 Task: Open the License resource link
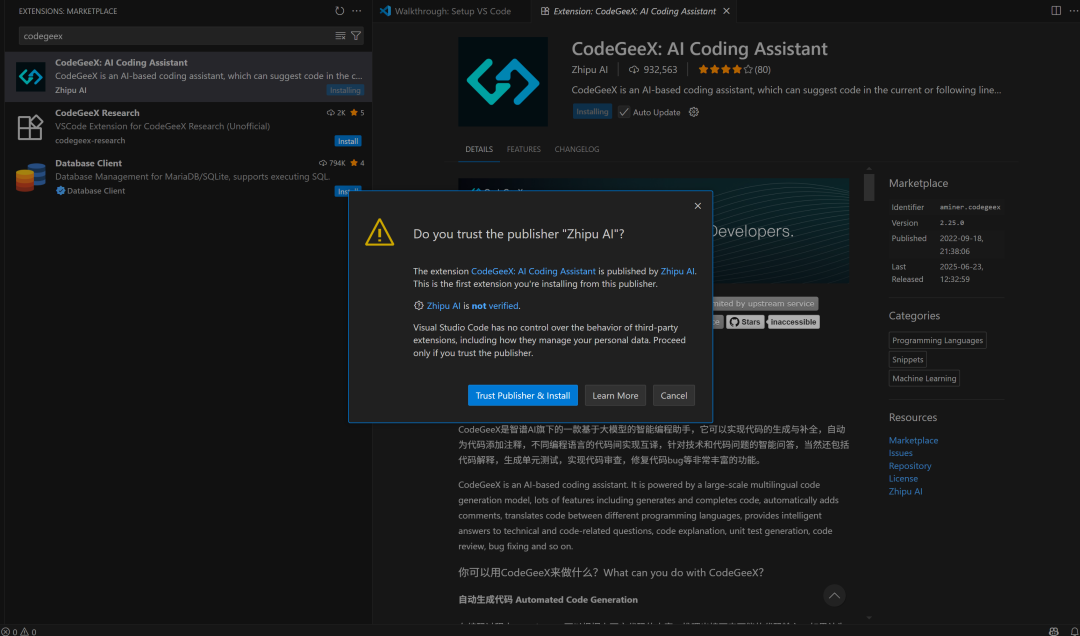click(903, 479)
